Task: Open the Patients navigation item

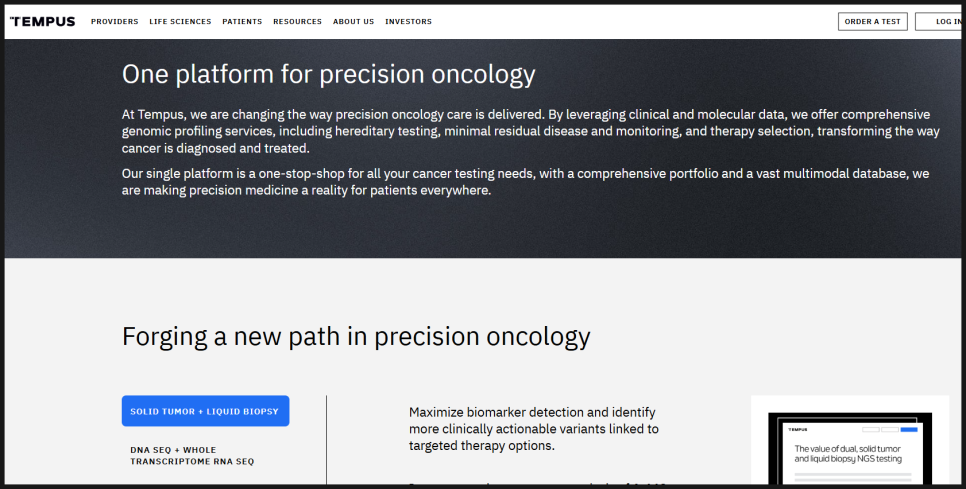Action: (x=242, y=22)
